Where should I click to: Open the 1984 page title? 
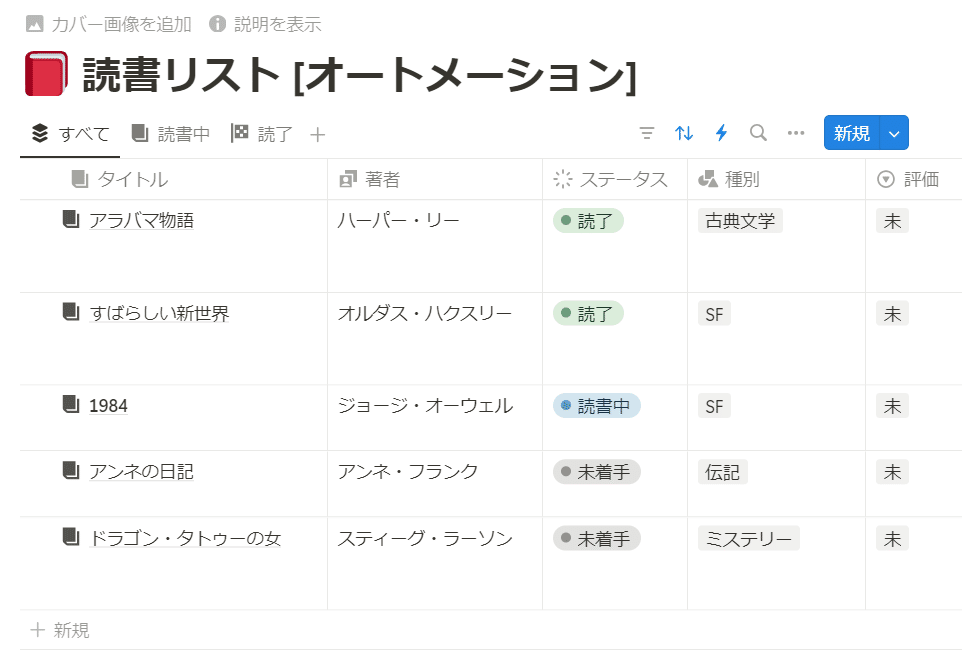click(108, 405)
